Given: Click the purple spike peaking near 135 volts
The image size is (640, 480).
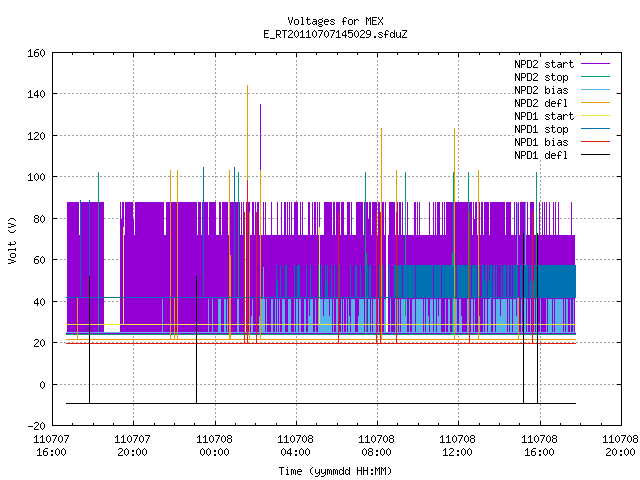Looking at the screenshot, I should point(260,137).
